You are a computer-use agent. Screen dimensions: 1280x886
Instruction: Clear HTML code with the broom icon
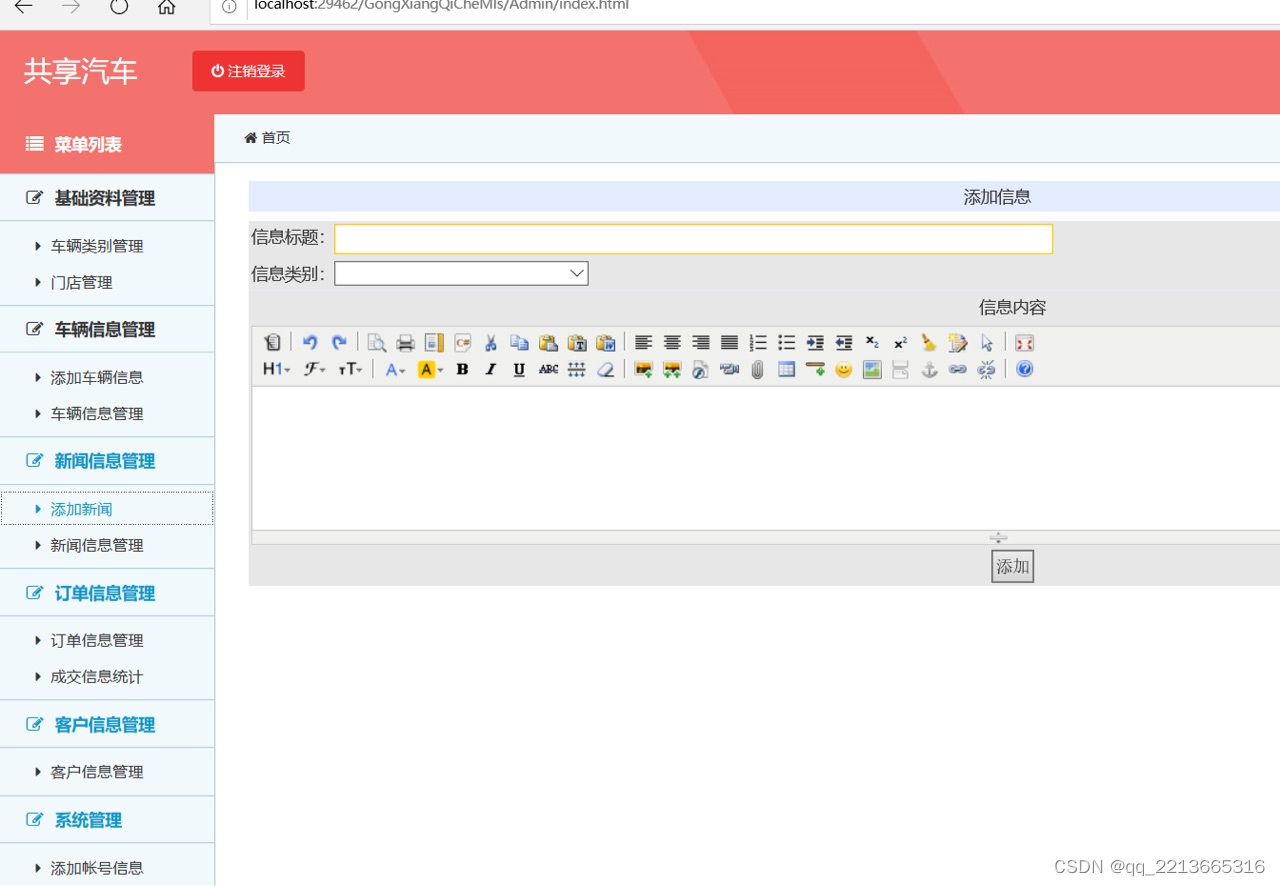pos(929,343)
